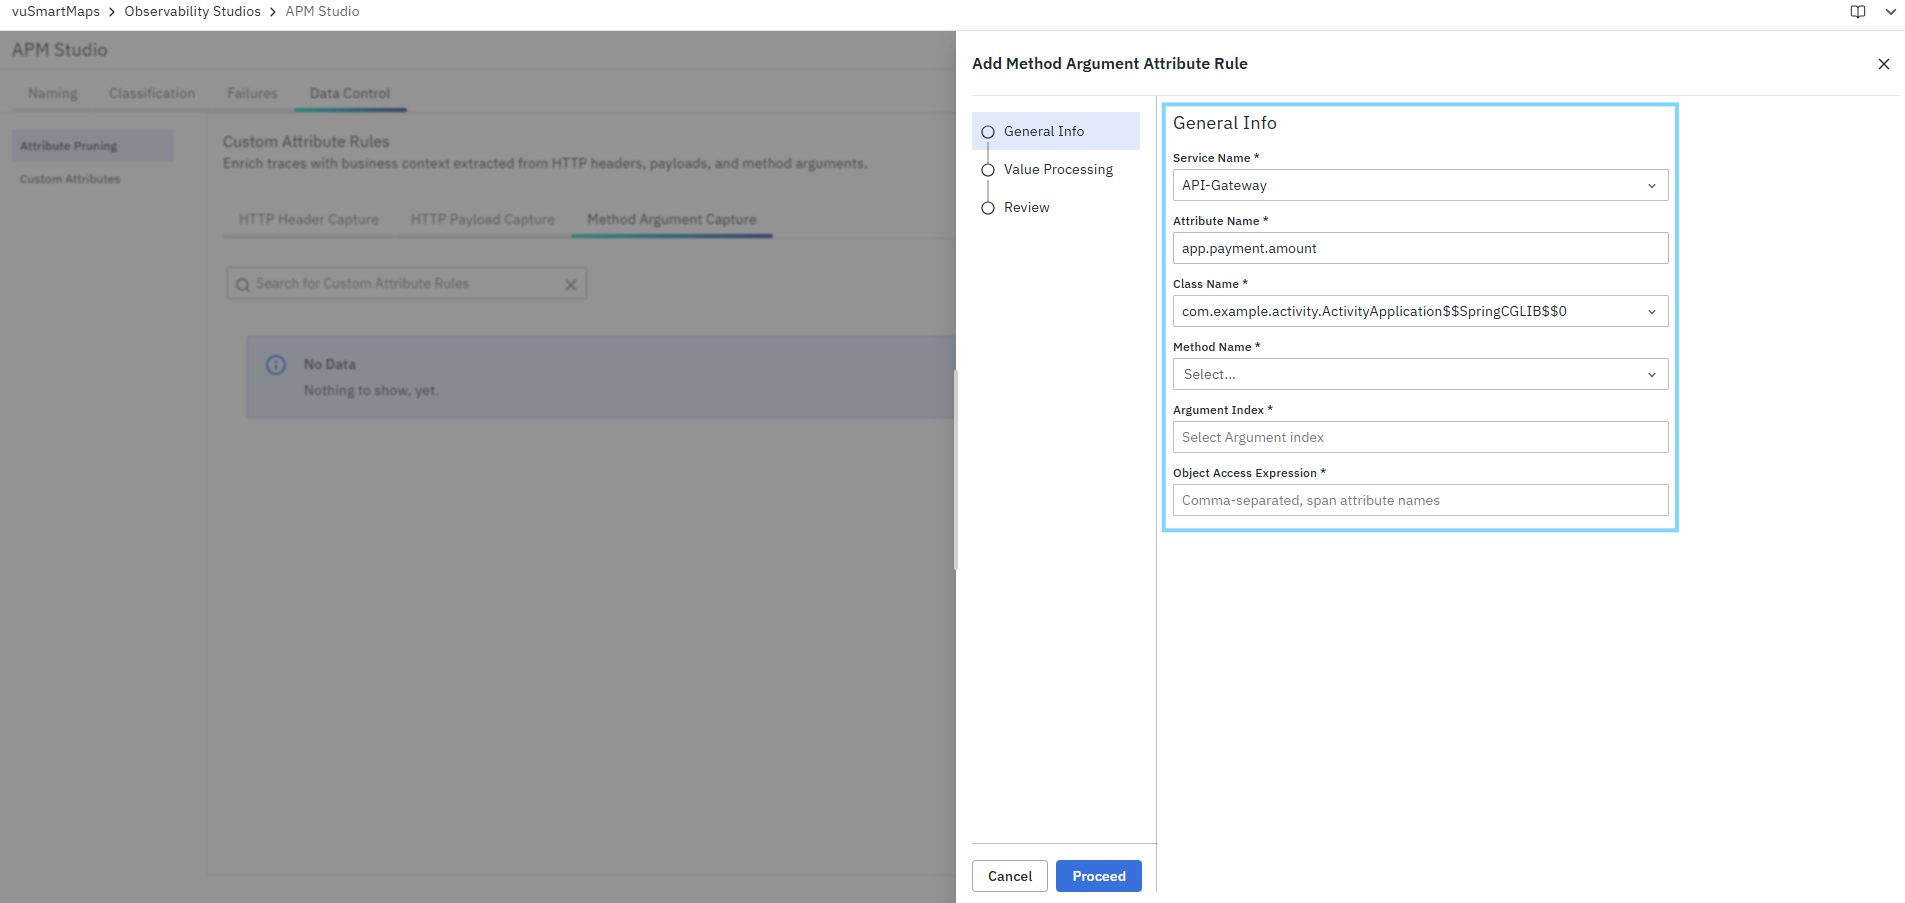Screen dimensions: 1905x903
Task: Focus the Attribute Name field
Action: (1420, 248)
